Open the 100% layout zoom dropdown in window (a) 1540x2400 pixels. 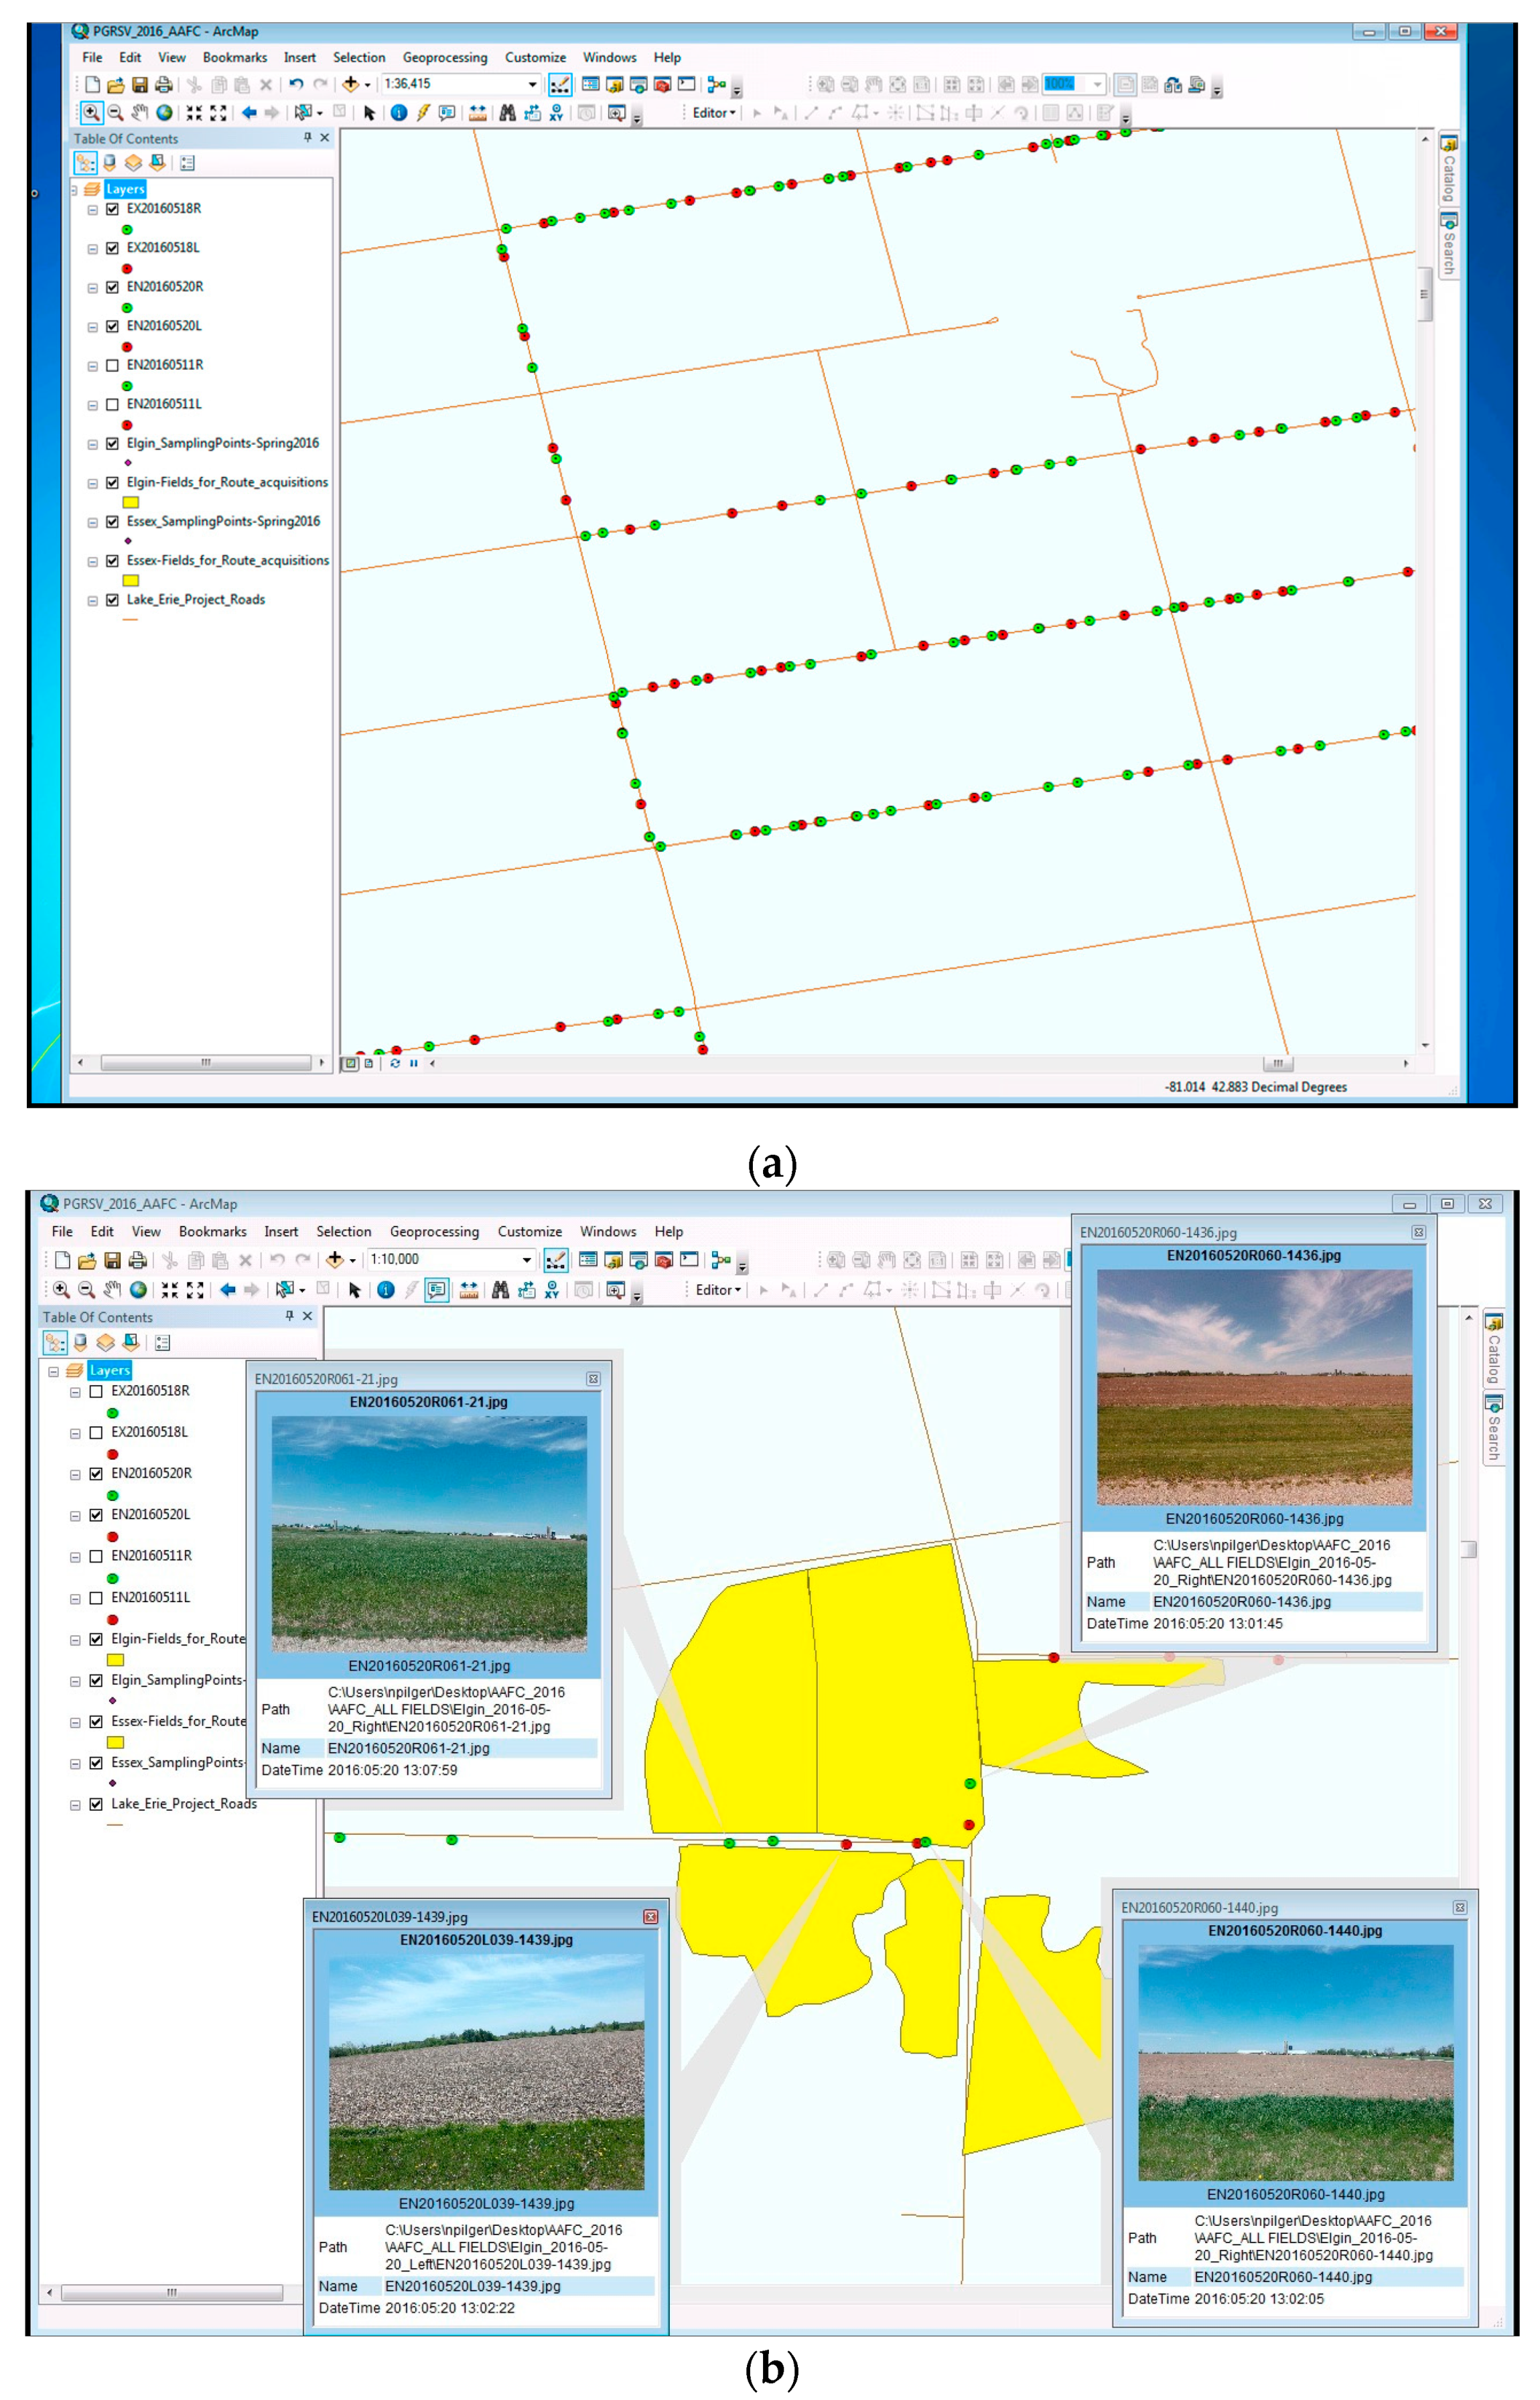[x=1097, y=84]
